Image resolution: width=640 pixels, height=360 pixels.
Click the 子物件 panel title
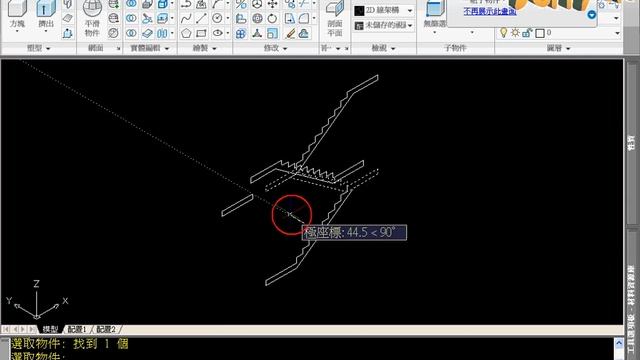coord(455,48)
